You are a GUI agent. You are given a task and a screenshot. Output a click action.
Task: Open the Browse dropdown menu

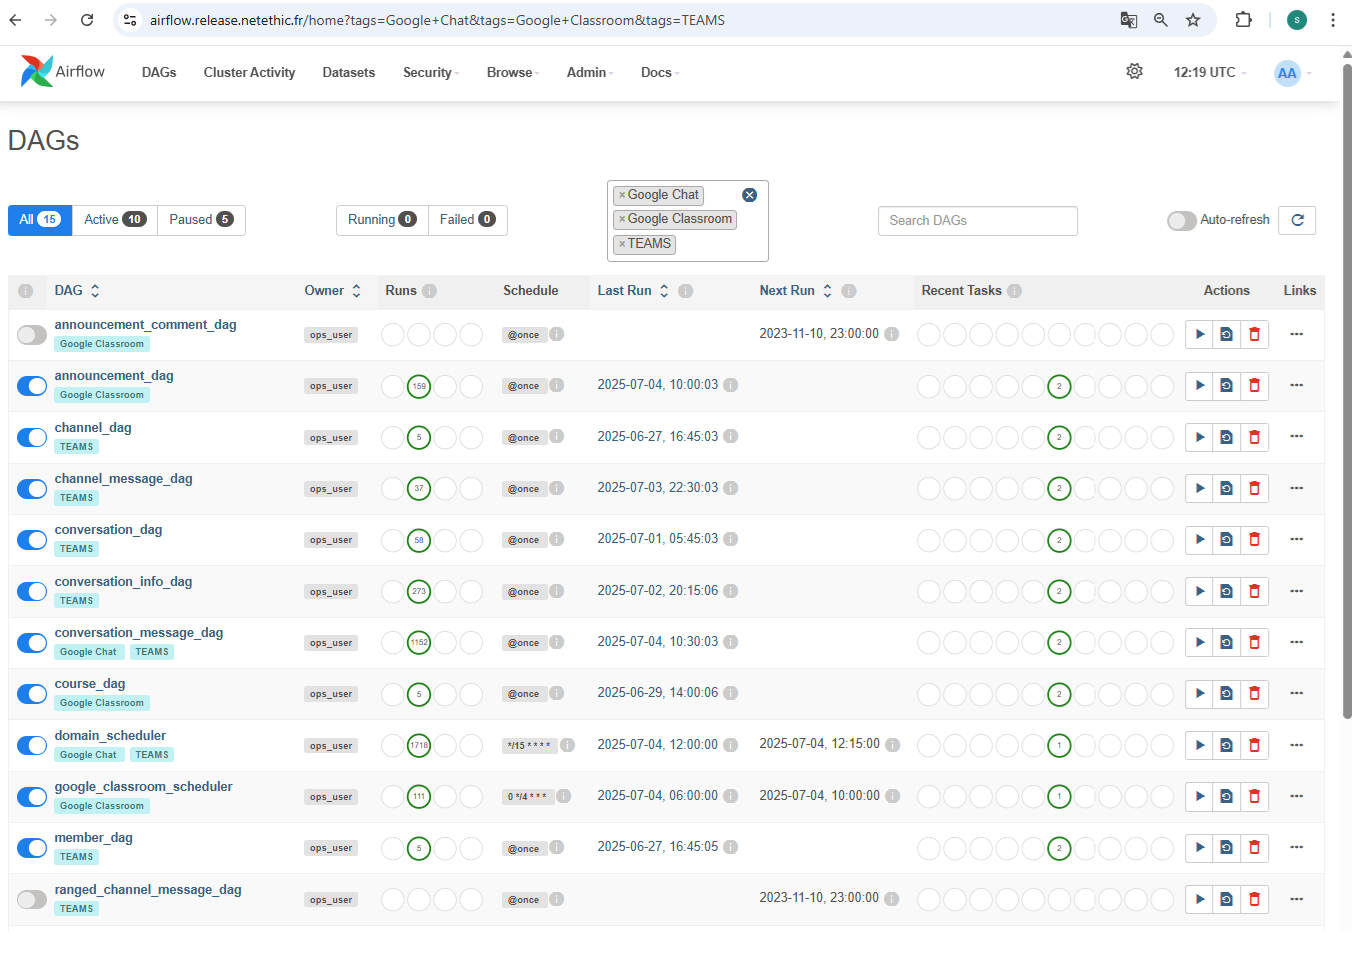click(512, 72)
